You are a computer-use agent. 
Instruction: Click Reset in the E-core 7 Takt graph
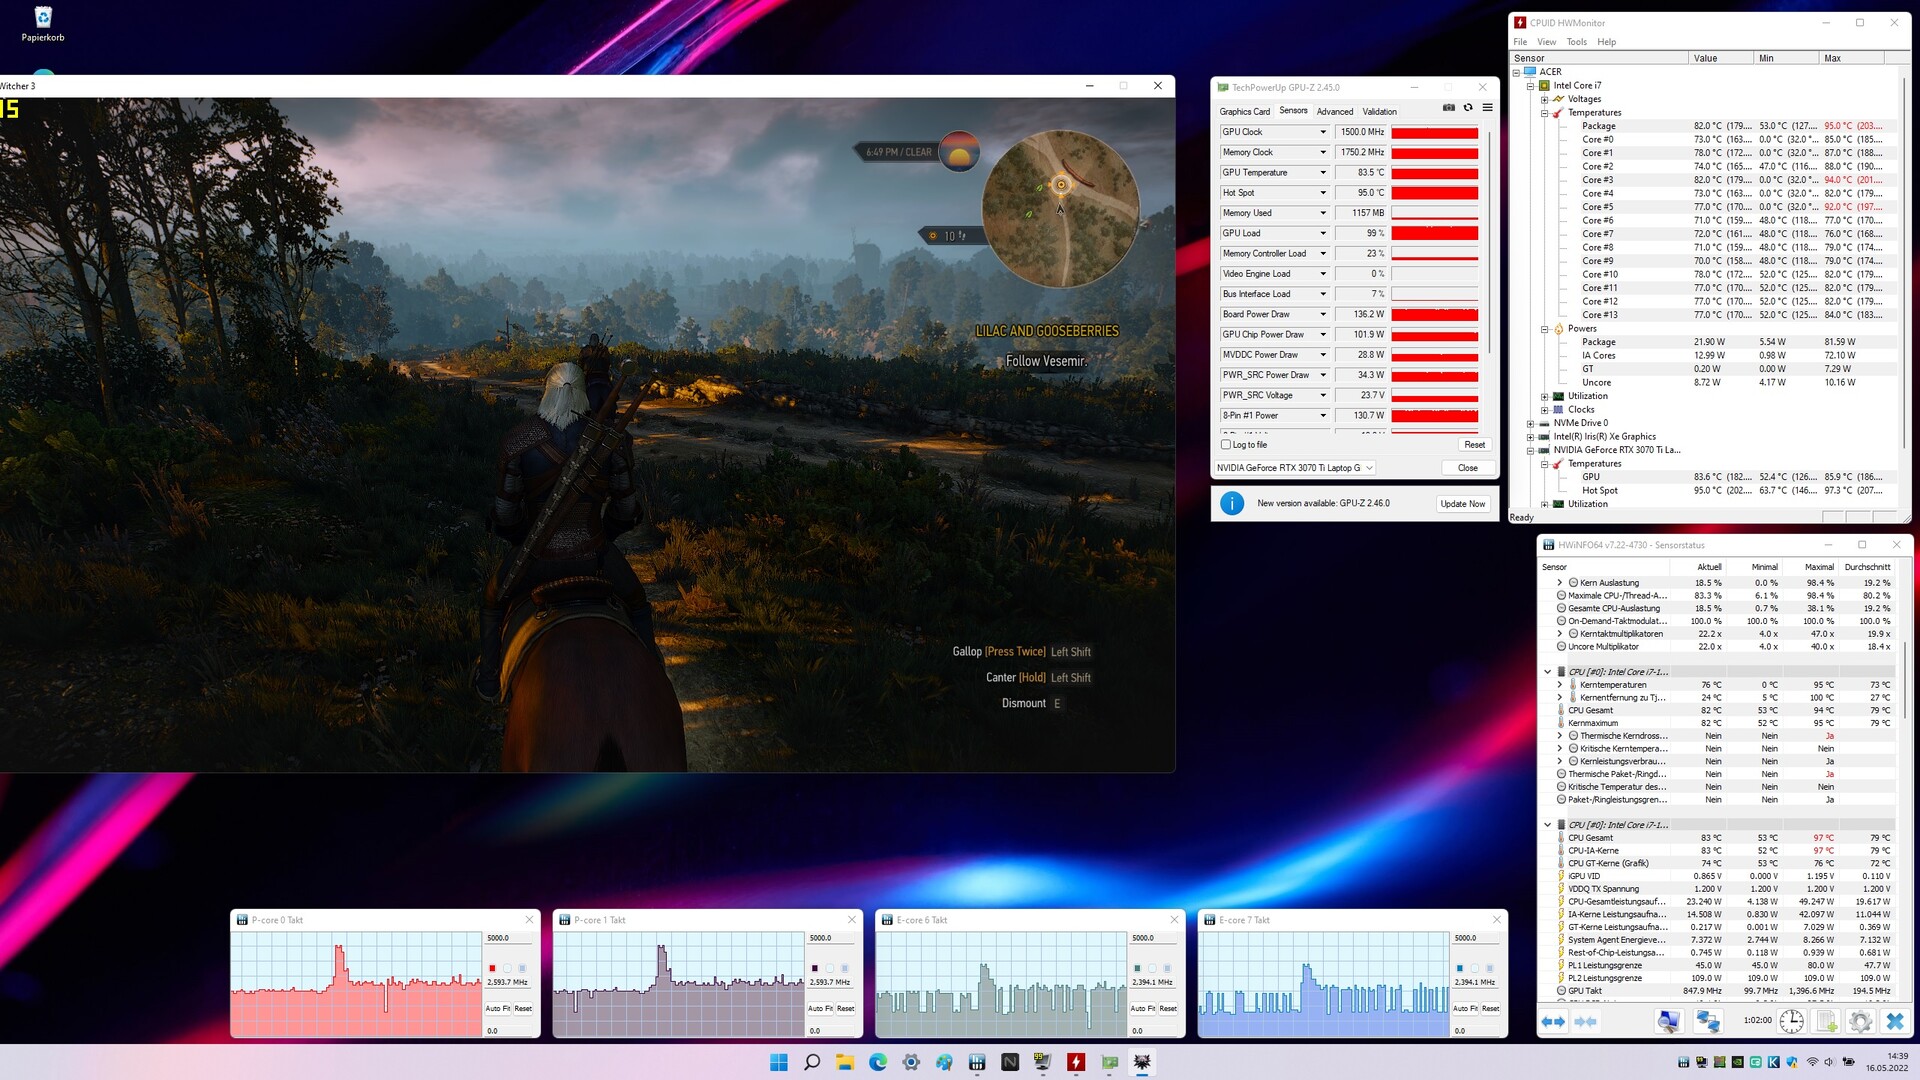(1490, 1008)
